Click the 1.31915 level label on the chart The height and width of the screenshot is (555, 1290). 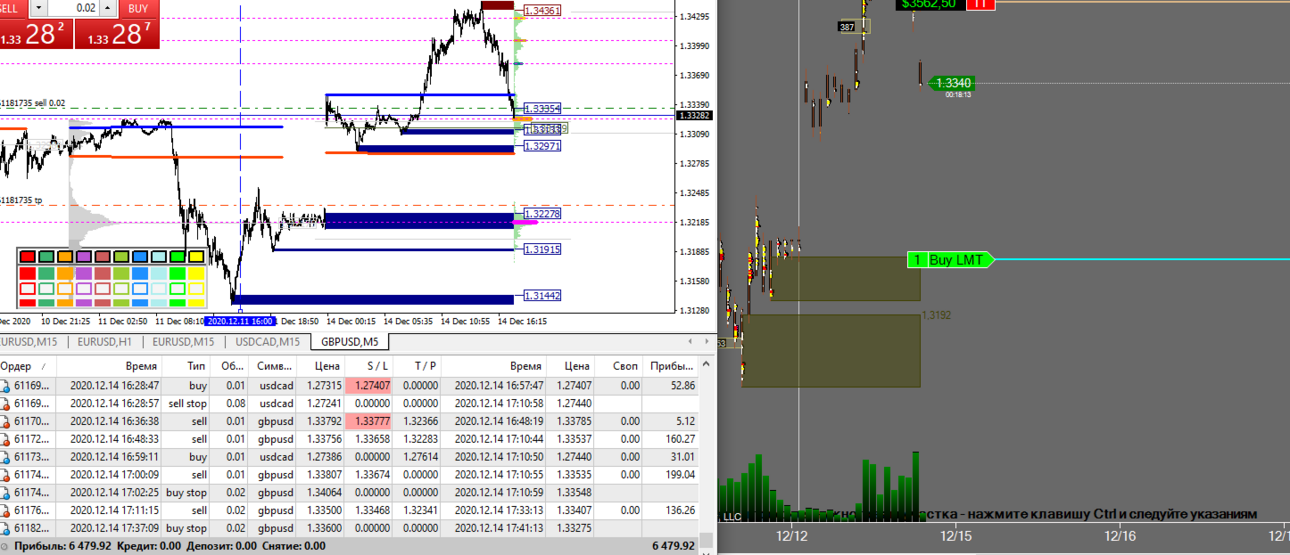click(542, 249)
